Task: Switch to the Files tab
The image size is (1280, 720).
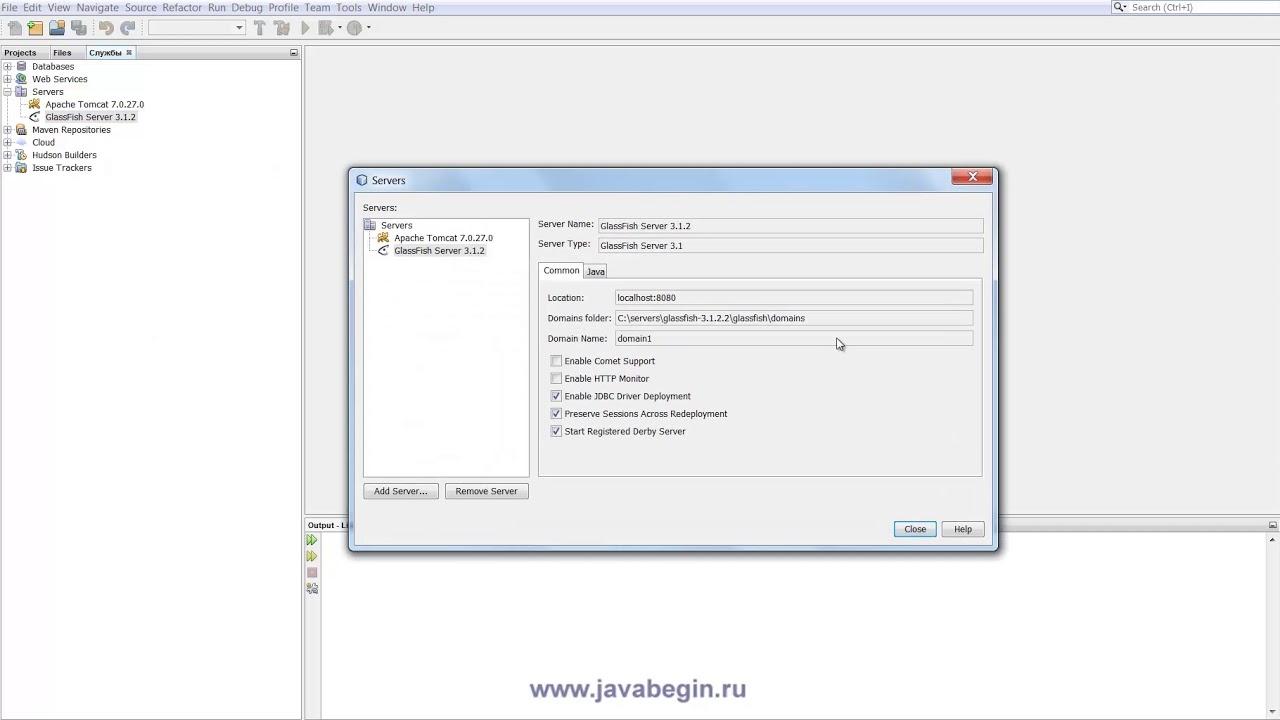Action: coord(62,53)
